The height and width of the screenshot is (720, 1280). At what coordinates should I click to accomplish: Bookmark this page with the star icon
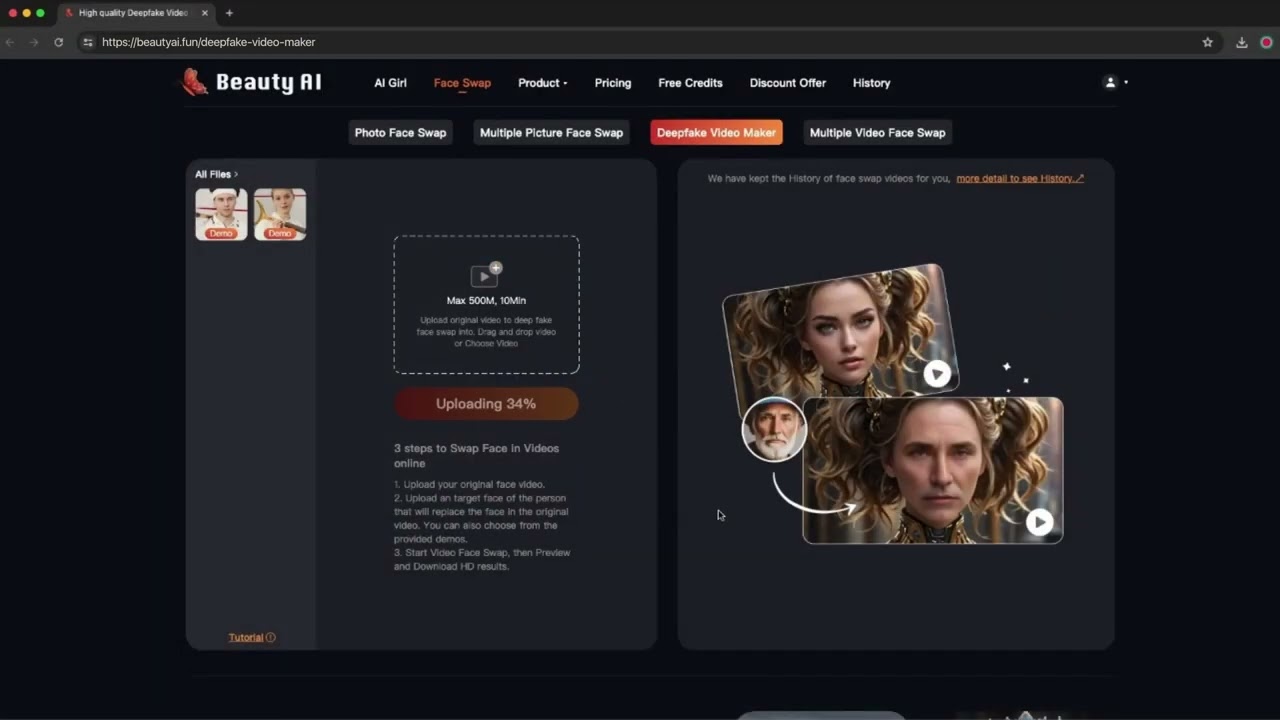pyautogui.click(x=1208, y=42)
